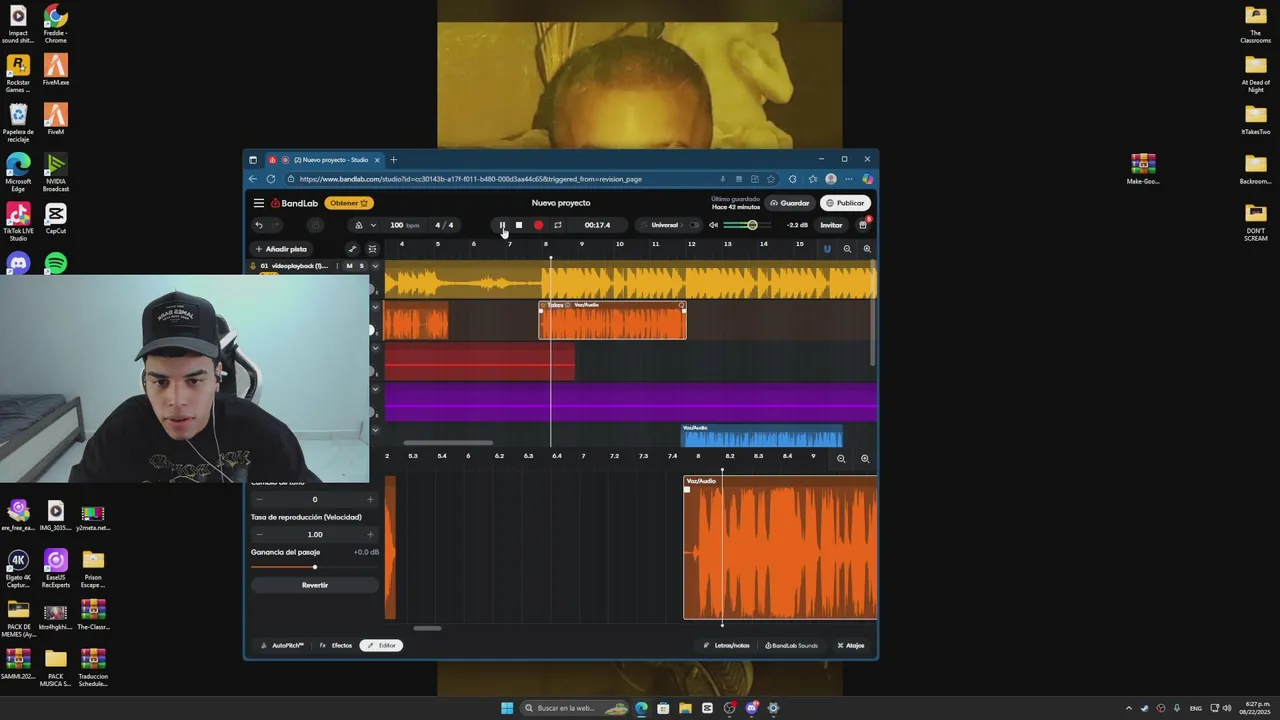Zoom in the editor waveform view
The height and width of the screenshot is (720, 1280).
865,459
